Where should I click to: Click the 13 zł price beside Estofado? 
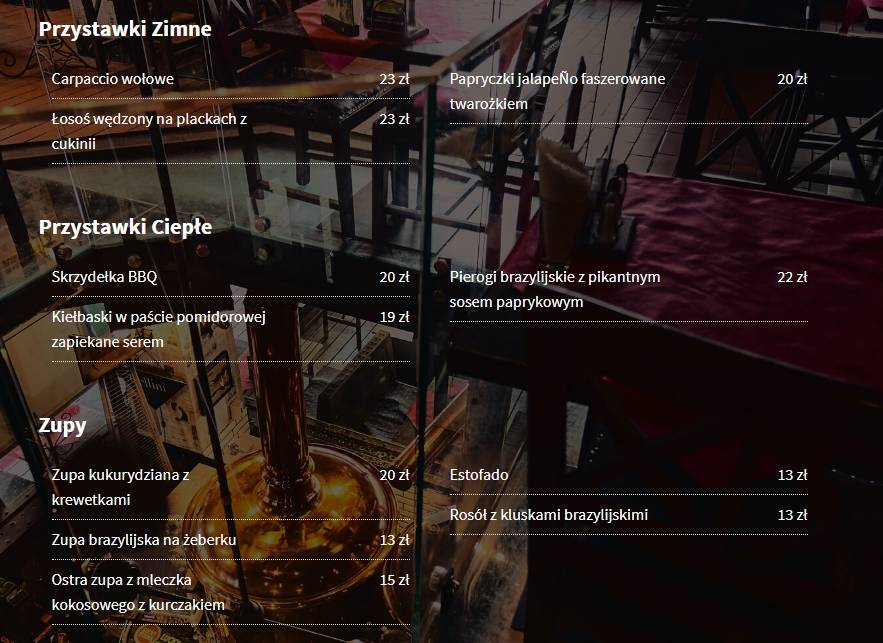click(792, 475)
